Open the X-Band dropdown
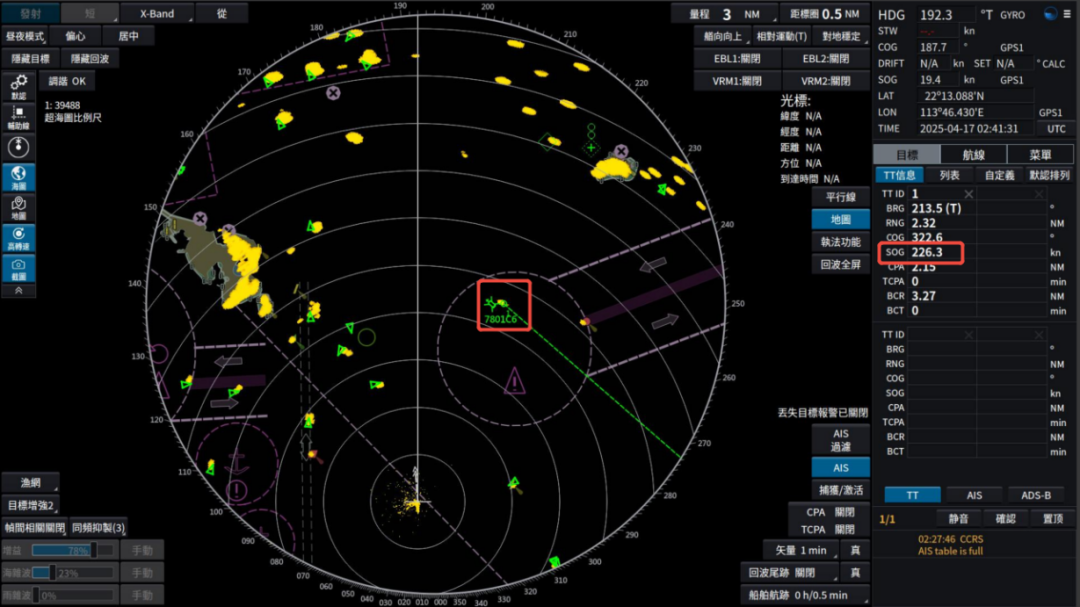Viewport: 1080px width, 607px height. (x=156, y=14)
